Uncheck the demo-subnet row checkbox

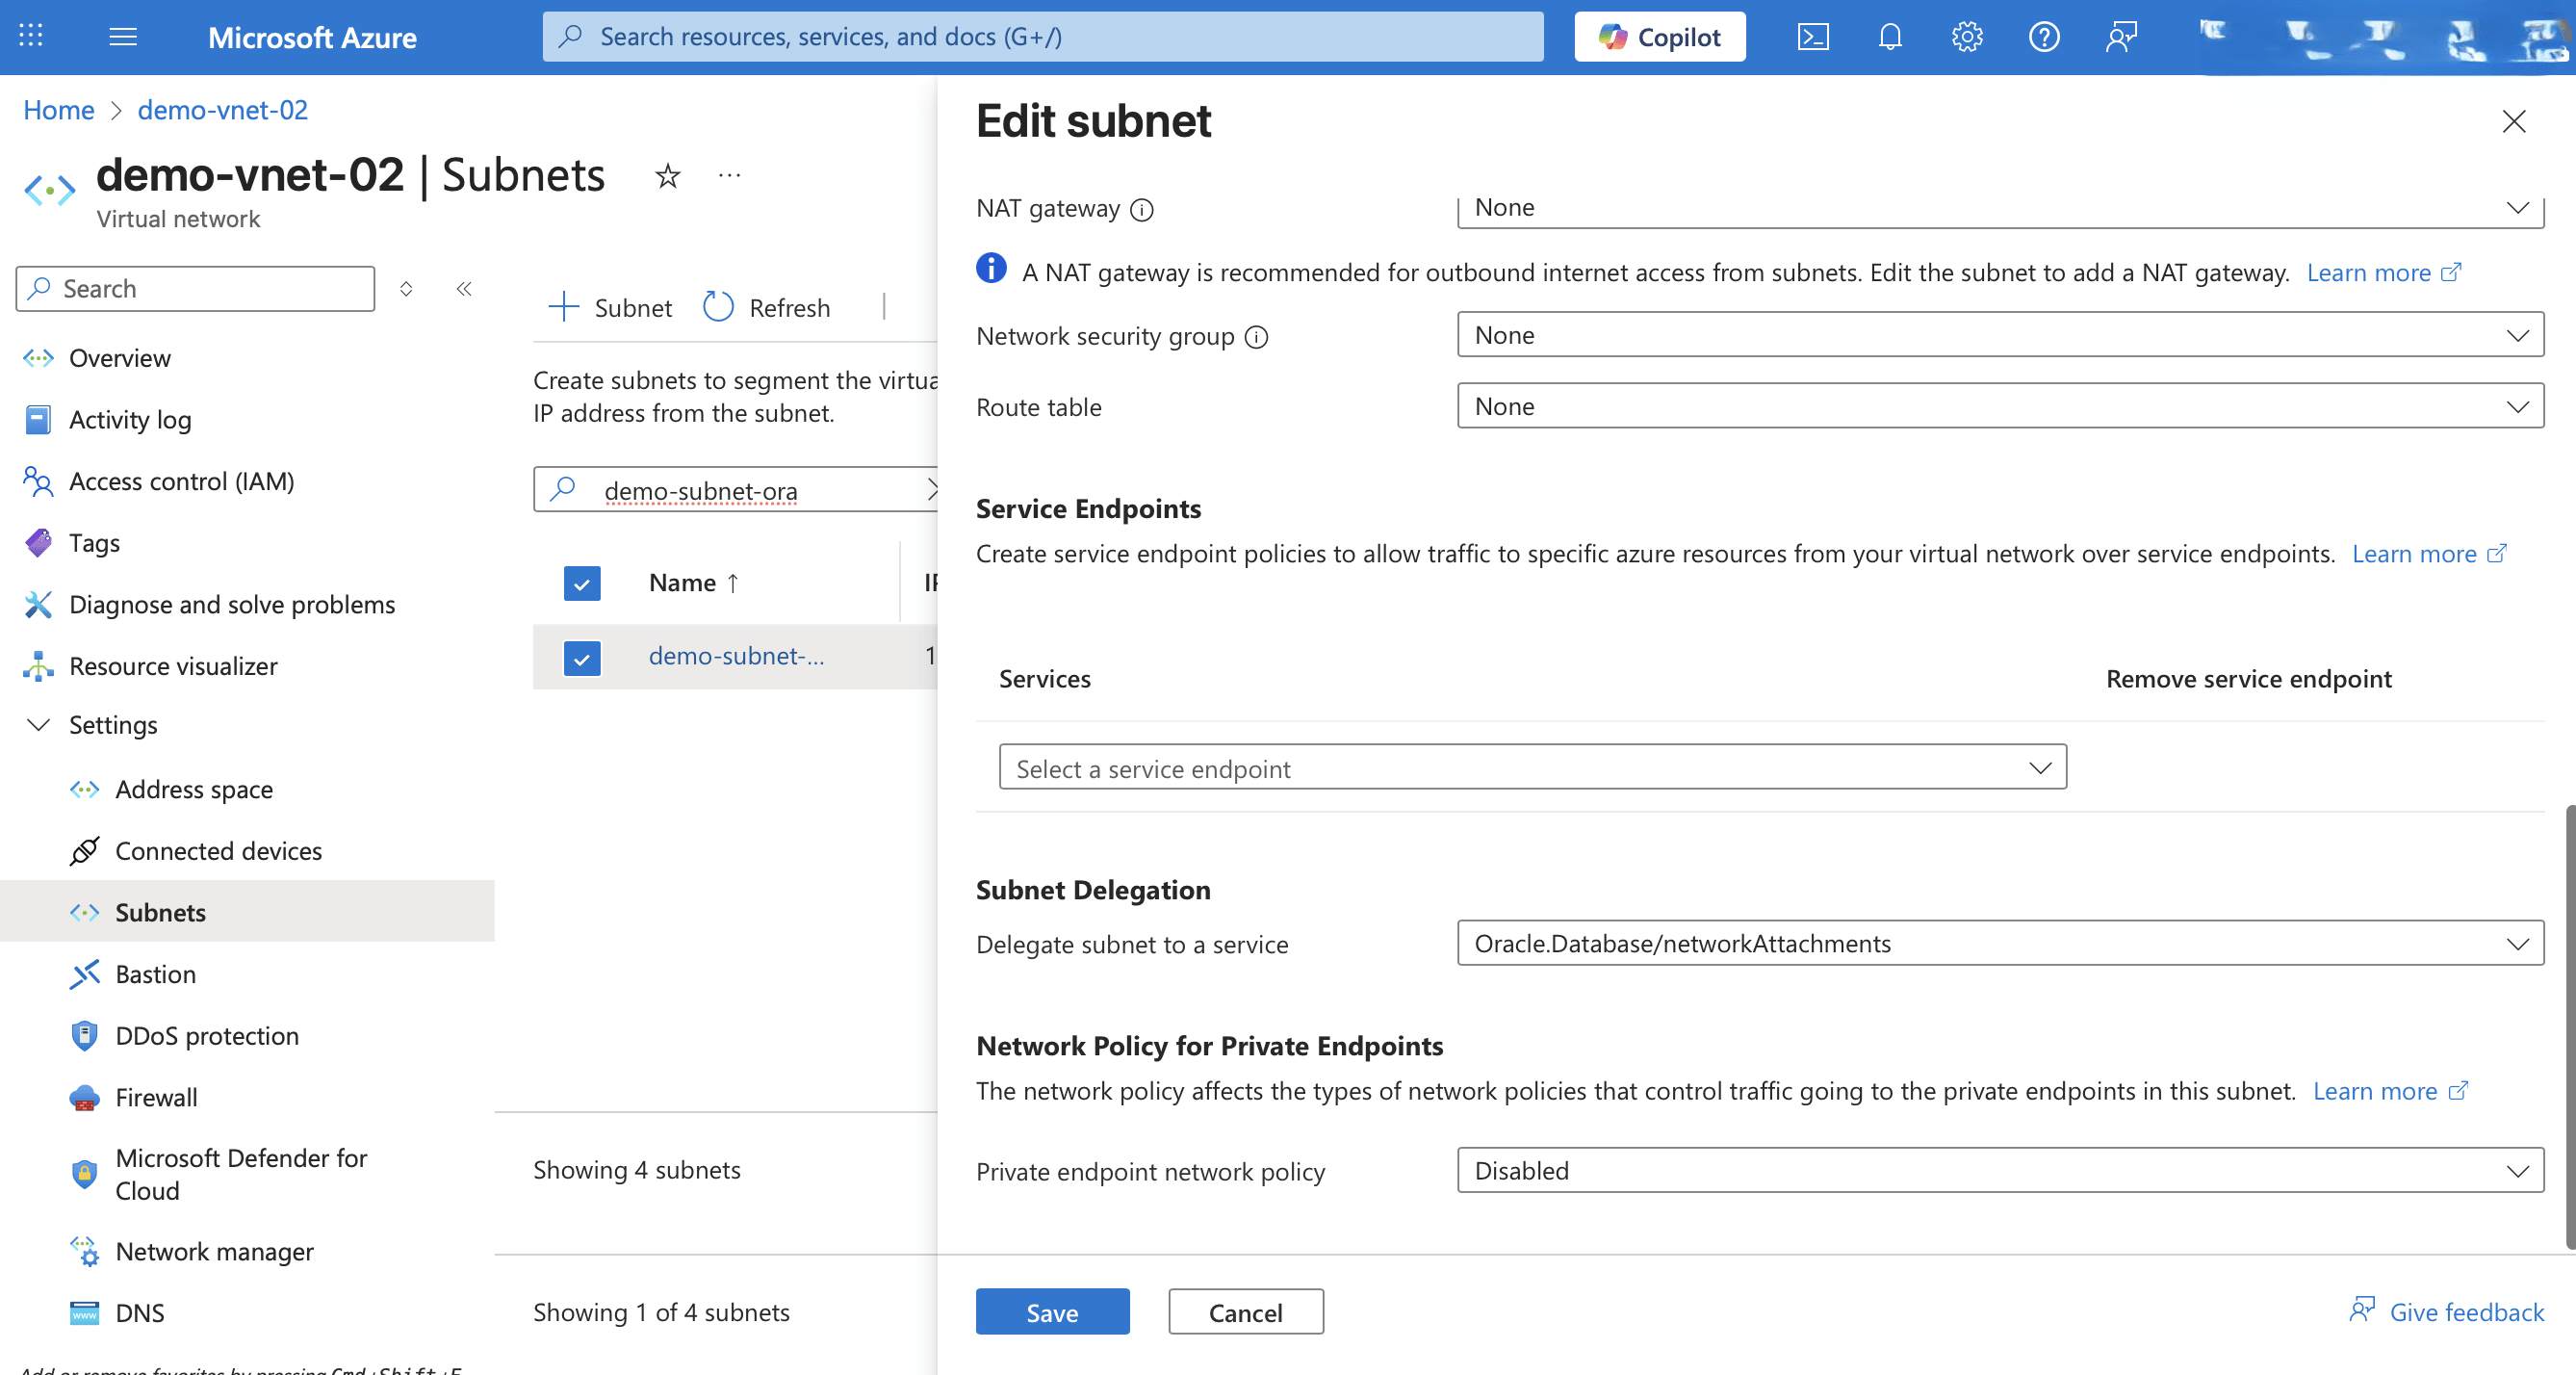(x=582, y=657)
